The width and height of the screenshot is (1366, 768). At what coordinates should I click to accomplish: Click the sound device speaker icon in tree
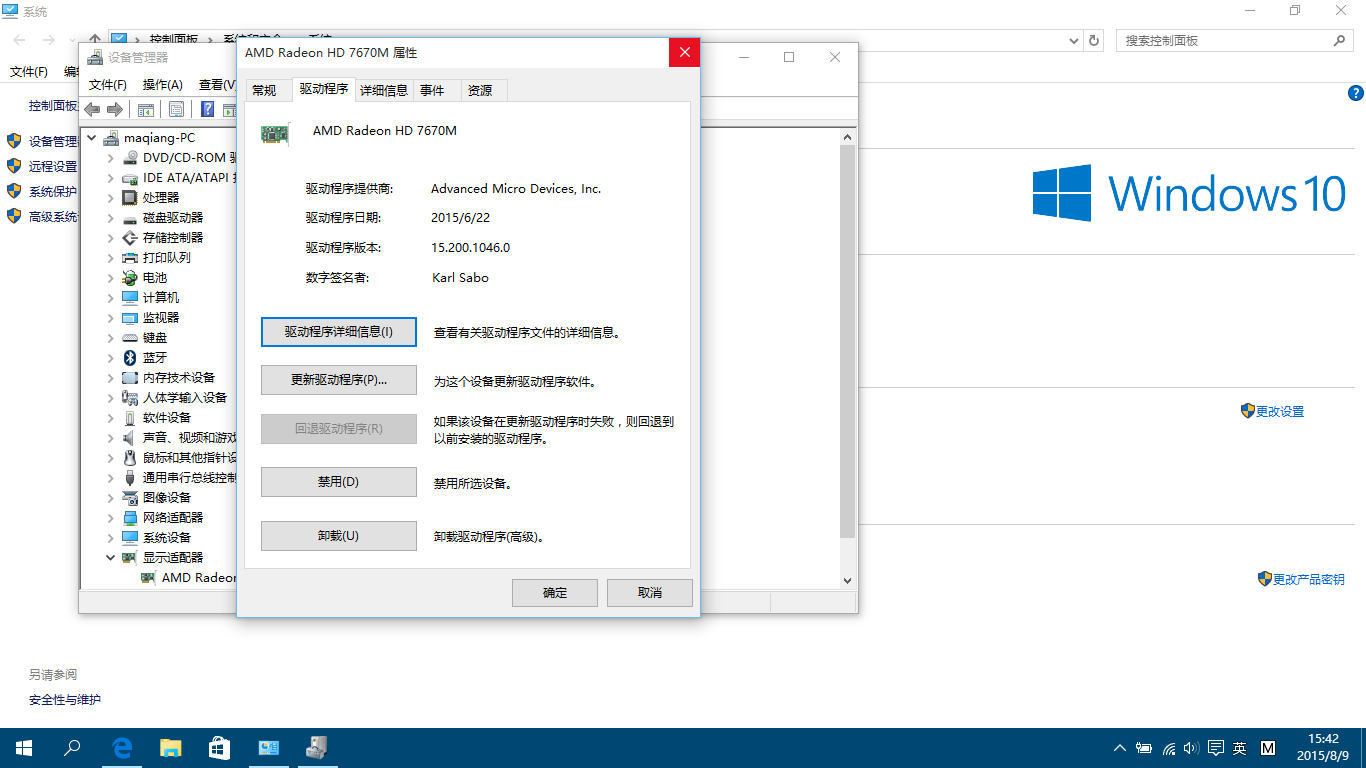coord(130,438)
